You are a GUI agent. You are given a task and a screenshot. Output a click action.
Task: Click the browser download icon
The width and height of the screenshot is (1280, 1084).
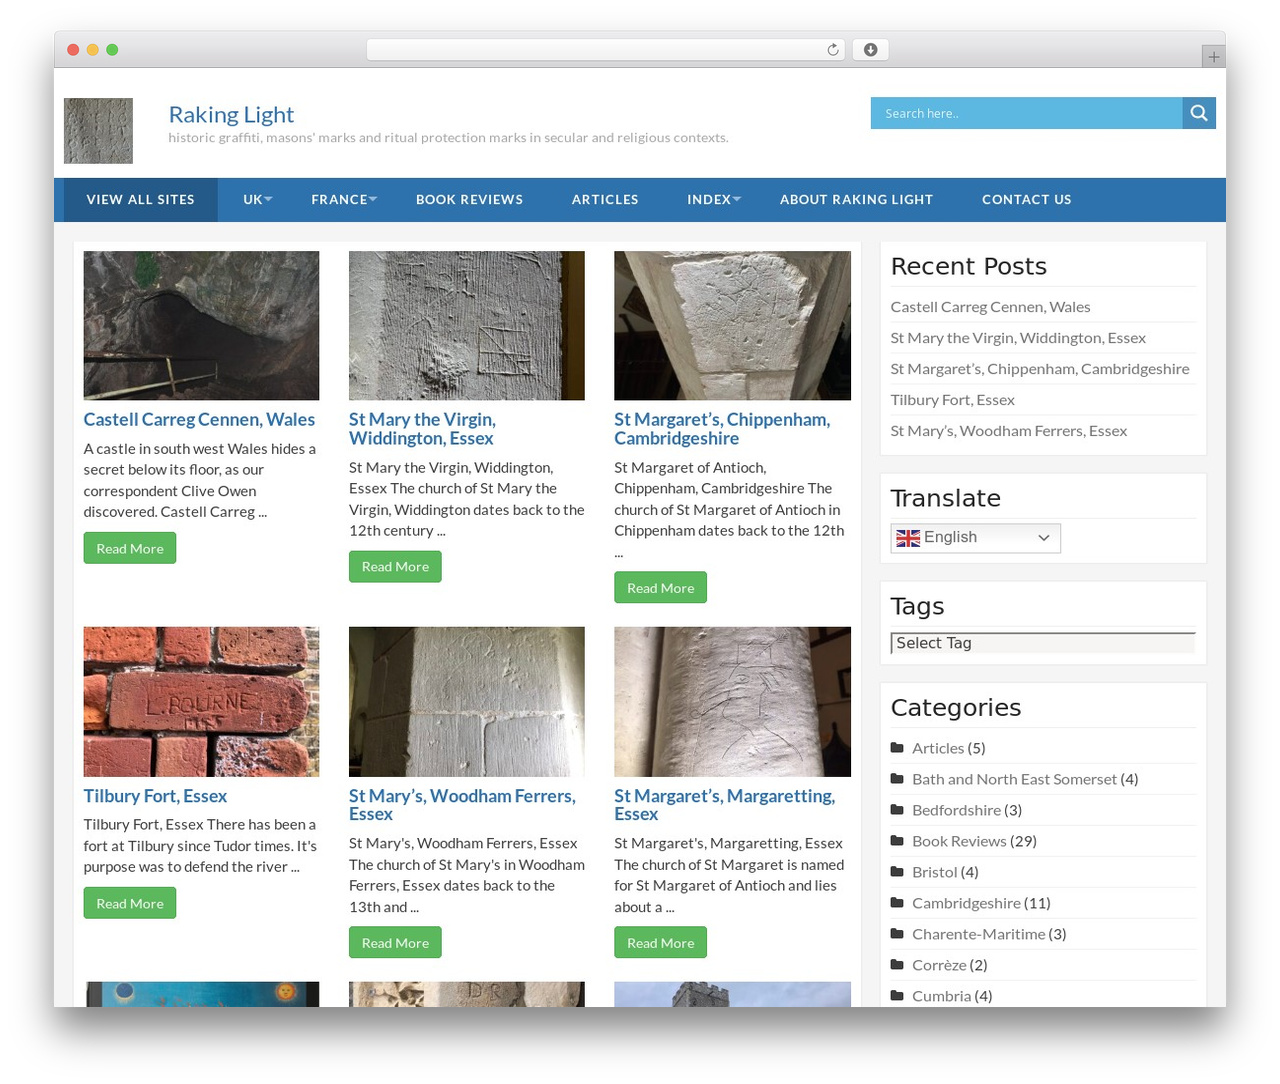pos(871,50)
